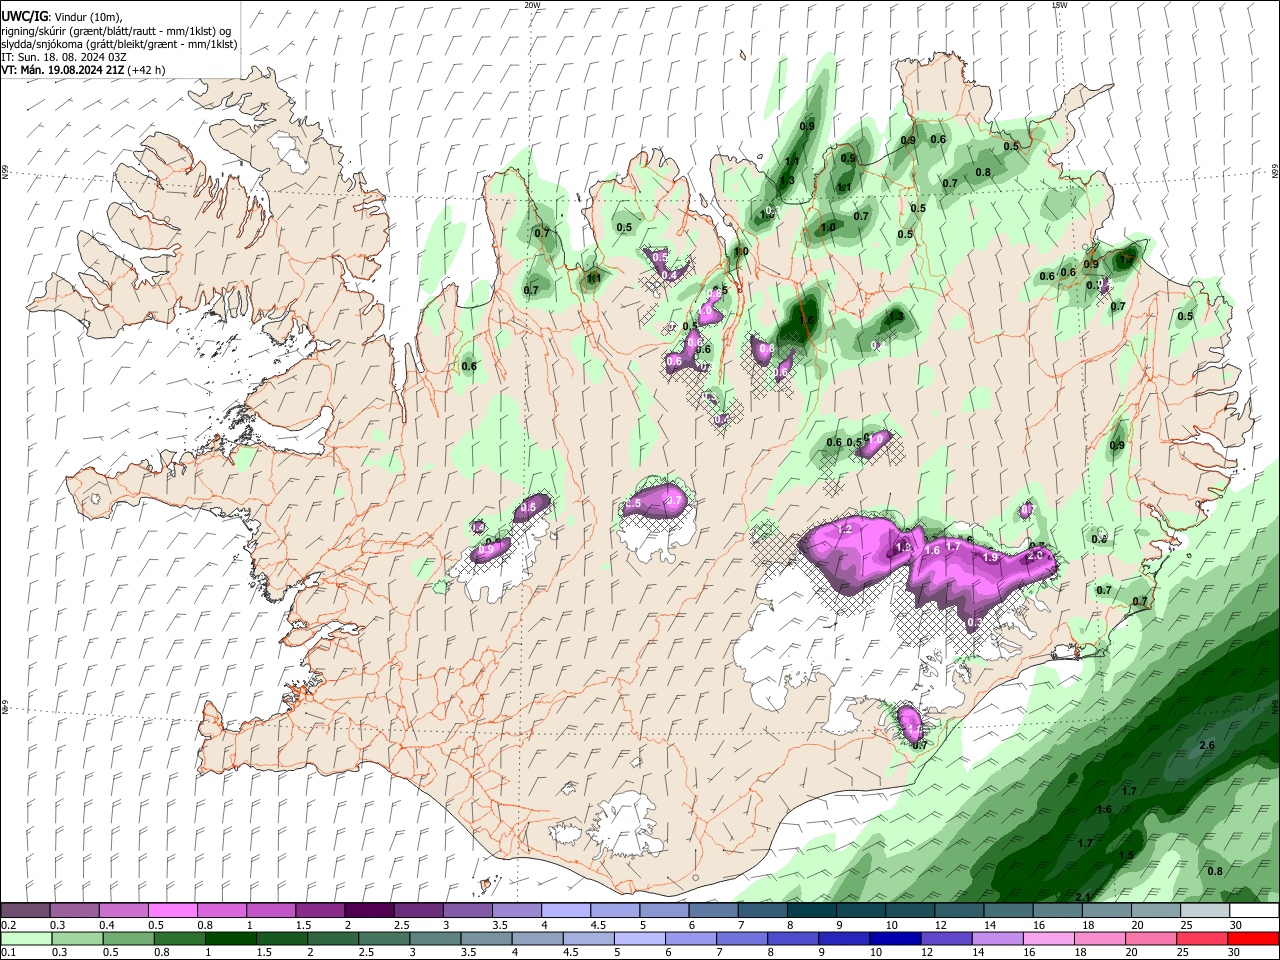1280x960 pixels.
Task: Click the pink top-row swatch between 0.5 and 0.8
Action: (172, 910)
